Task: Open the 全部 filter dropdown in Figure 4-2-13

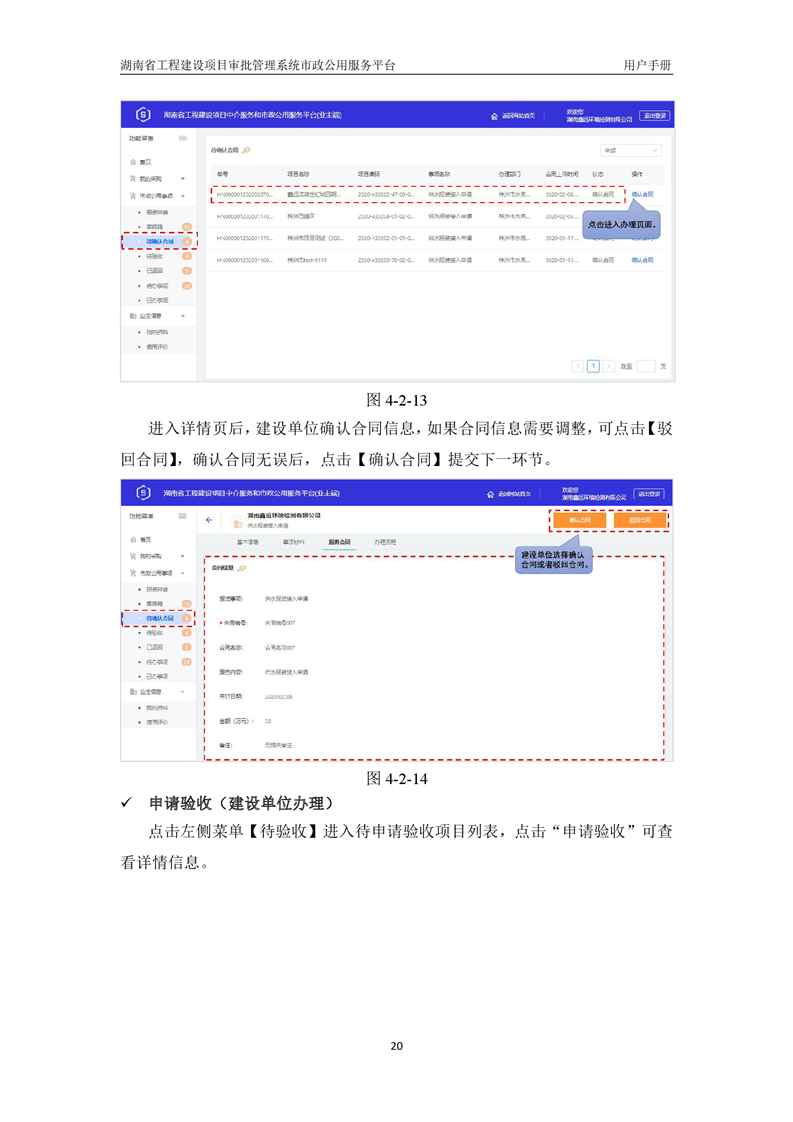Action: (631, 150)
